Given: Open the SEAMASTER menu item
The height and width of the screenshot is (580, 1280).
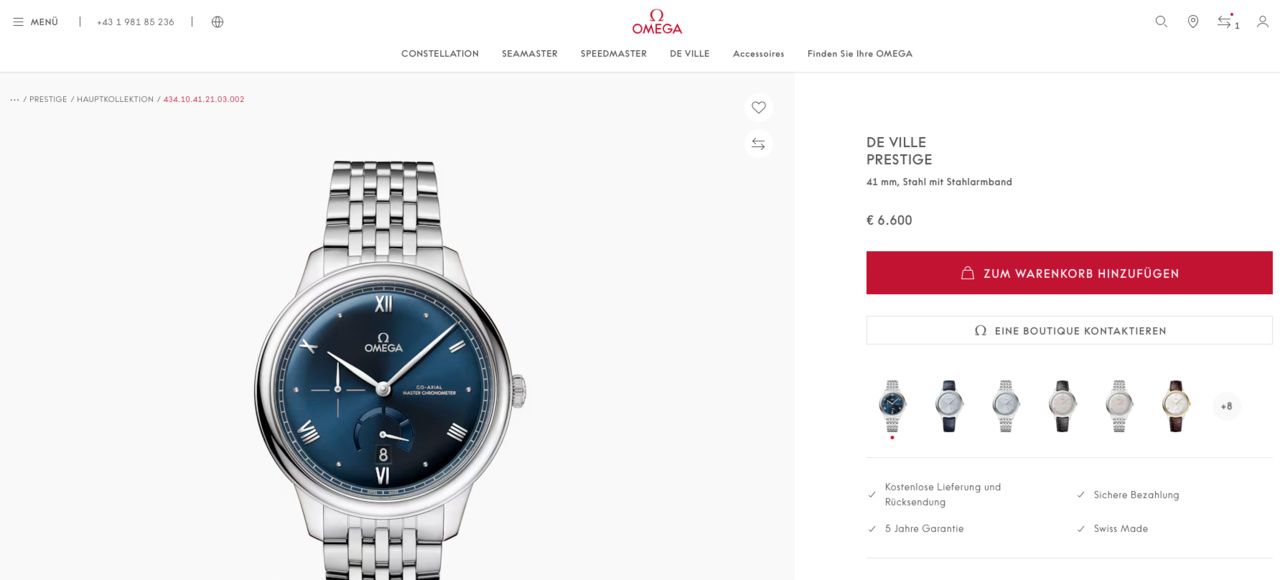Looking at the screenshot, I should click(x=529, y=54).
